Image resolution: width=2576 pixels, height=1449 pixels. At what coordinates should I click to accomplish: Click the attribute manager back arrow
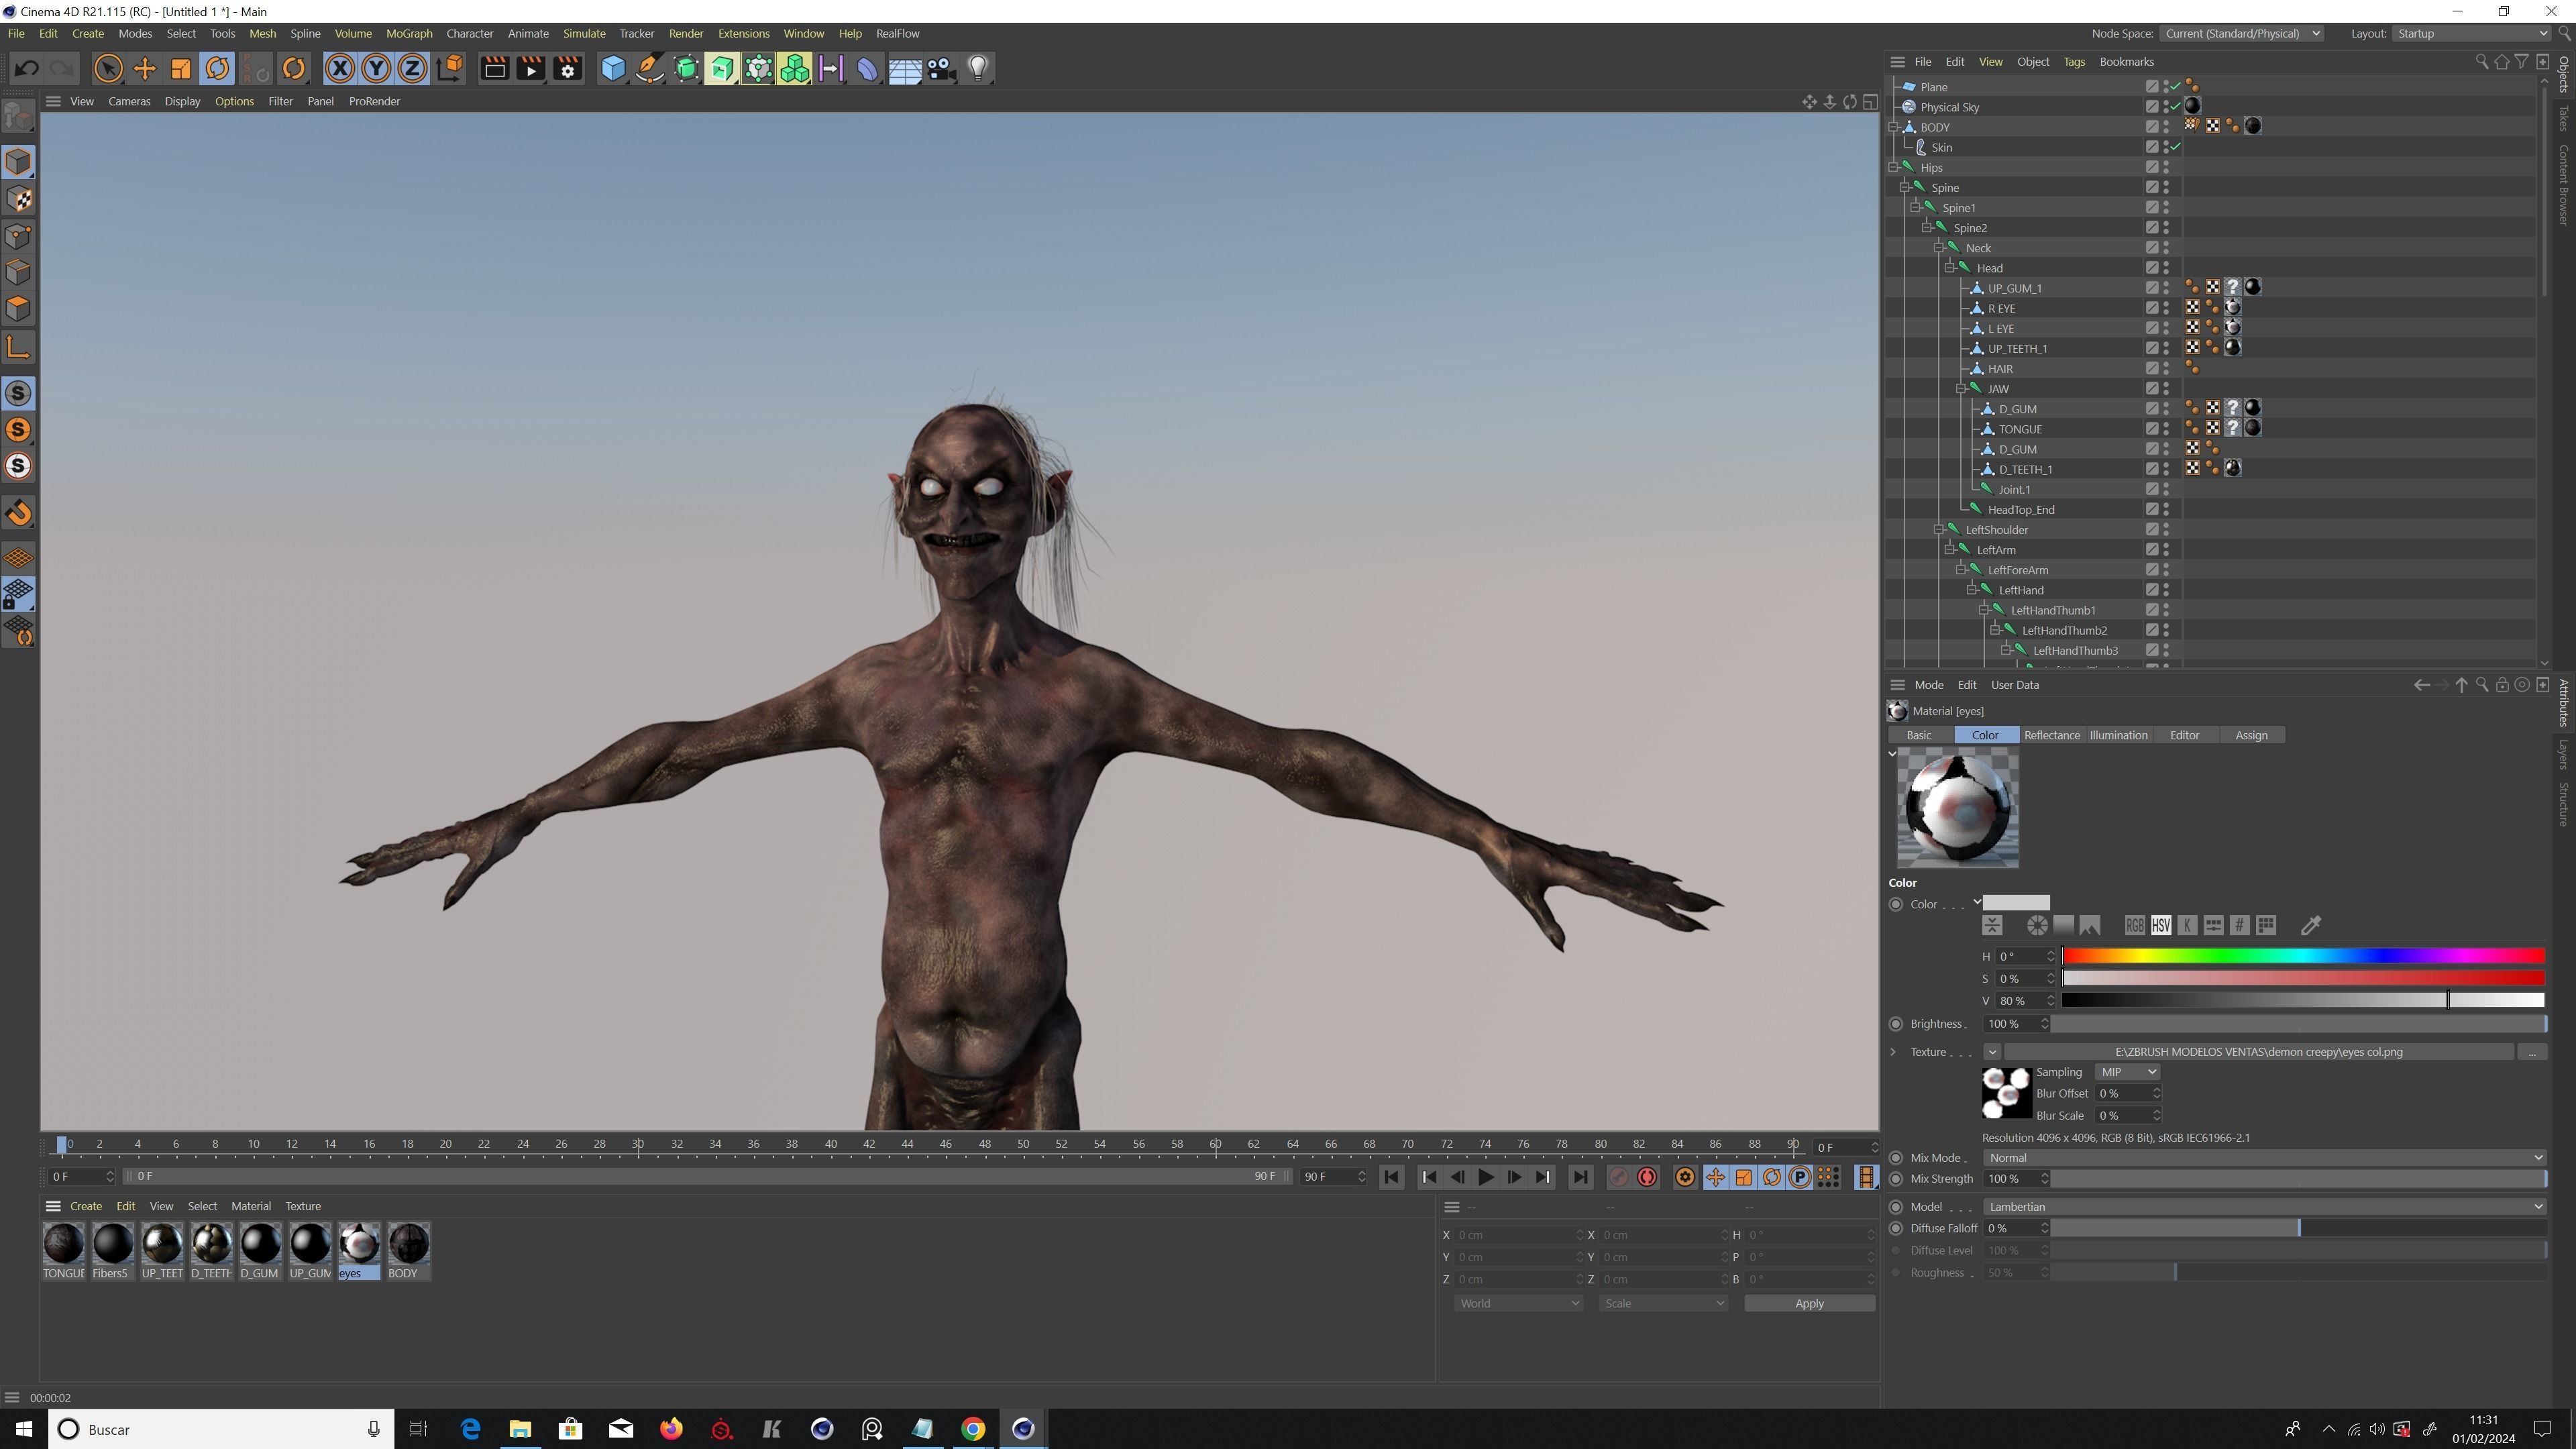coord(2421,685)
